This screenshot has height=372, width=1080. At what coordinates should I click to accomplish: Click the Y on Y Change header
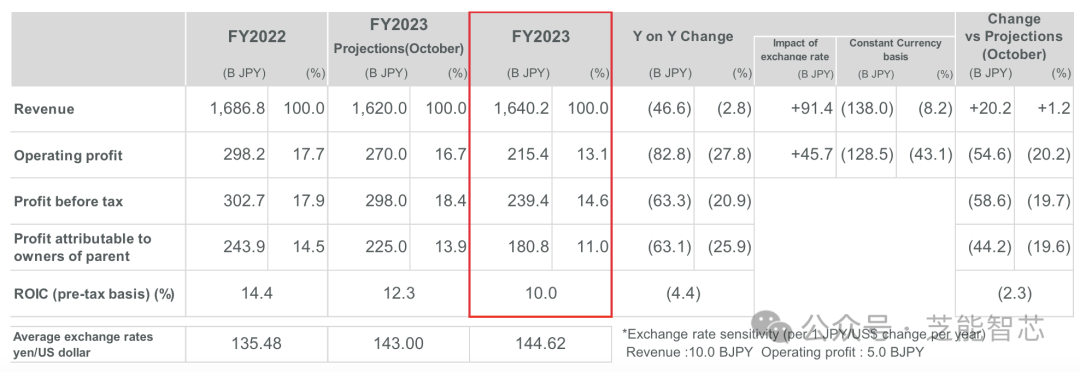[x=683, y=37]
